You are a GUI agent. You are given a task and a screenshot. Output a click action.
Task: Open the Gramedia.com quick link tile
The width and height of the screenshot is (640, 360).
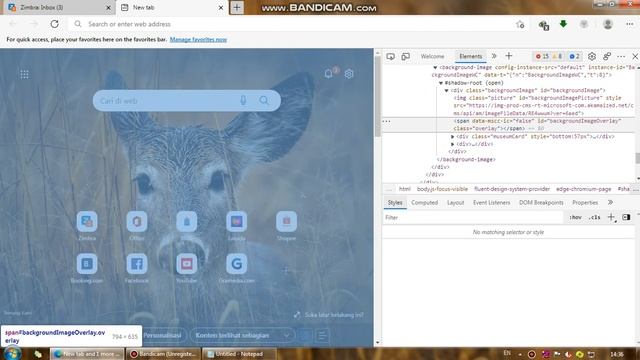point(237,264)
